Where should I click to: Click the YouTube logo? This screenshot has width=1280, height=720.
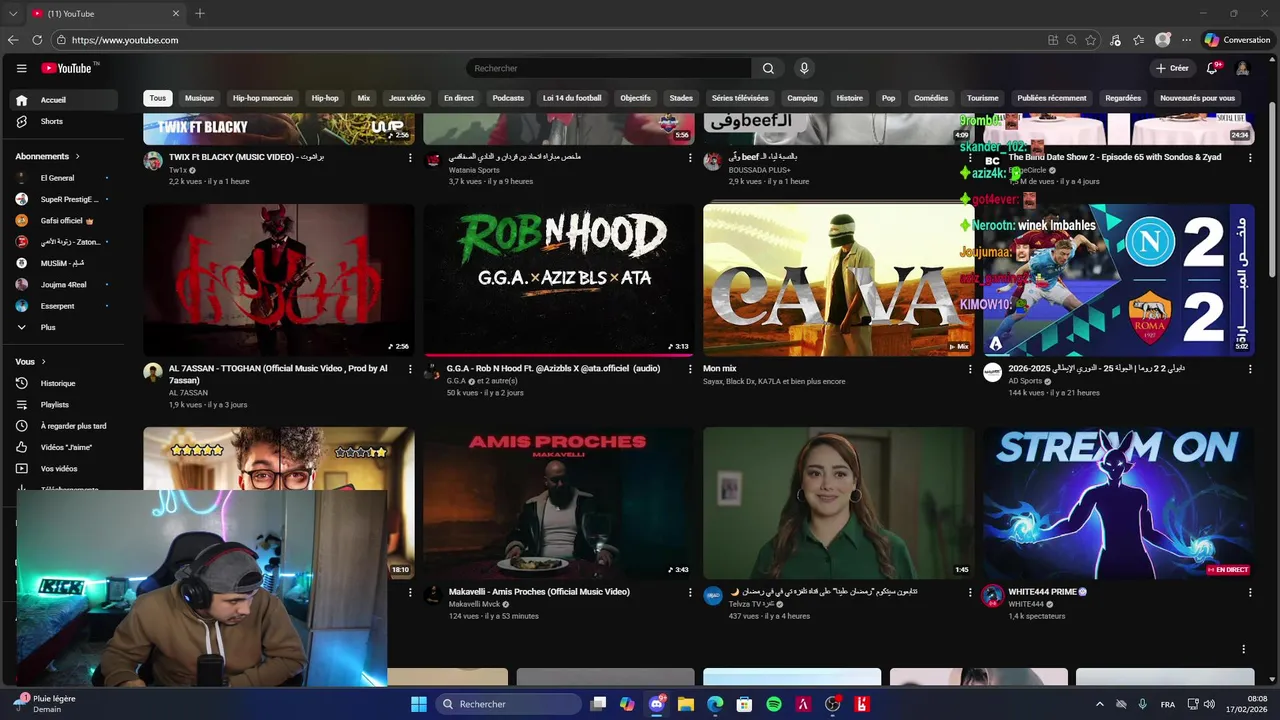click(69, 68)
